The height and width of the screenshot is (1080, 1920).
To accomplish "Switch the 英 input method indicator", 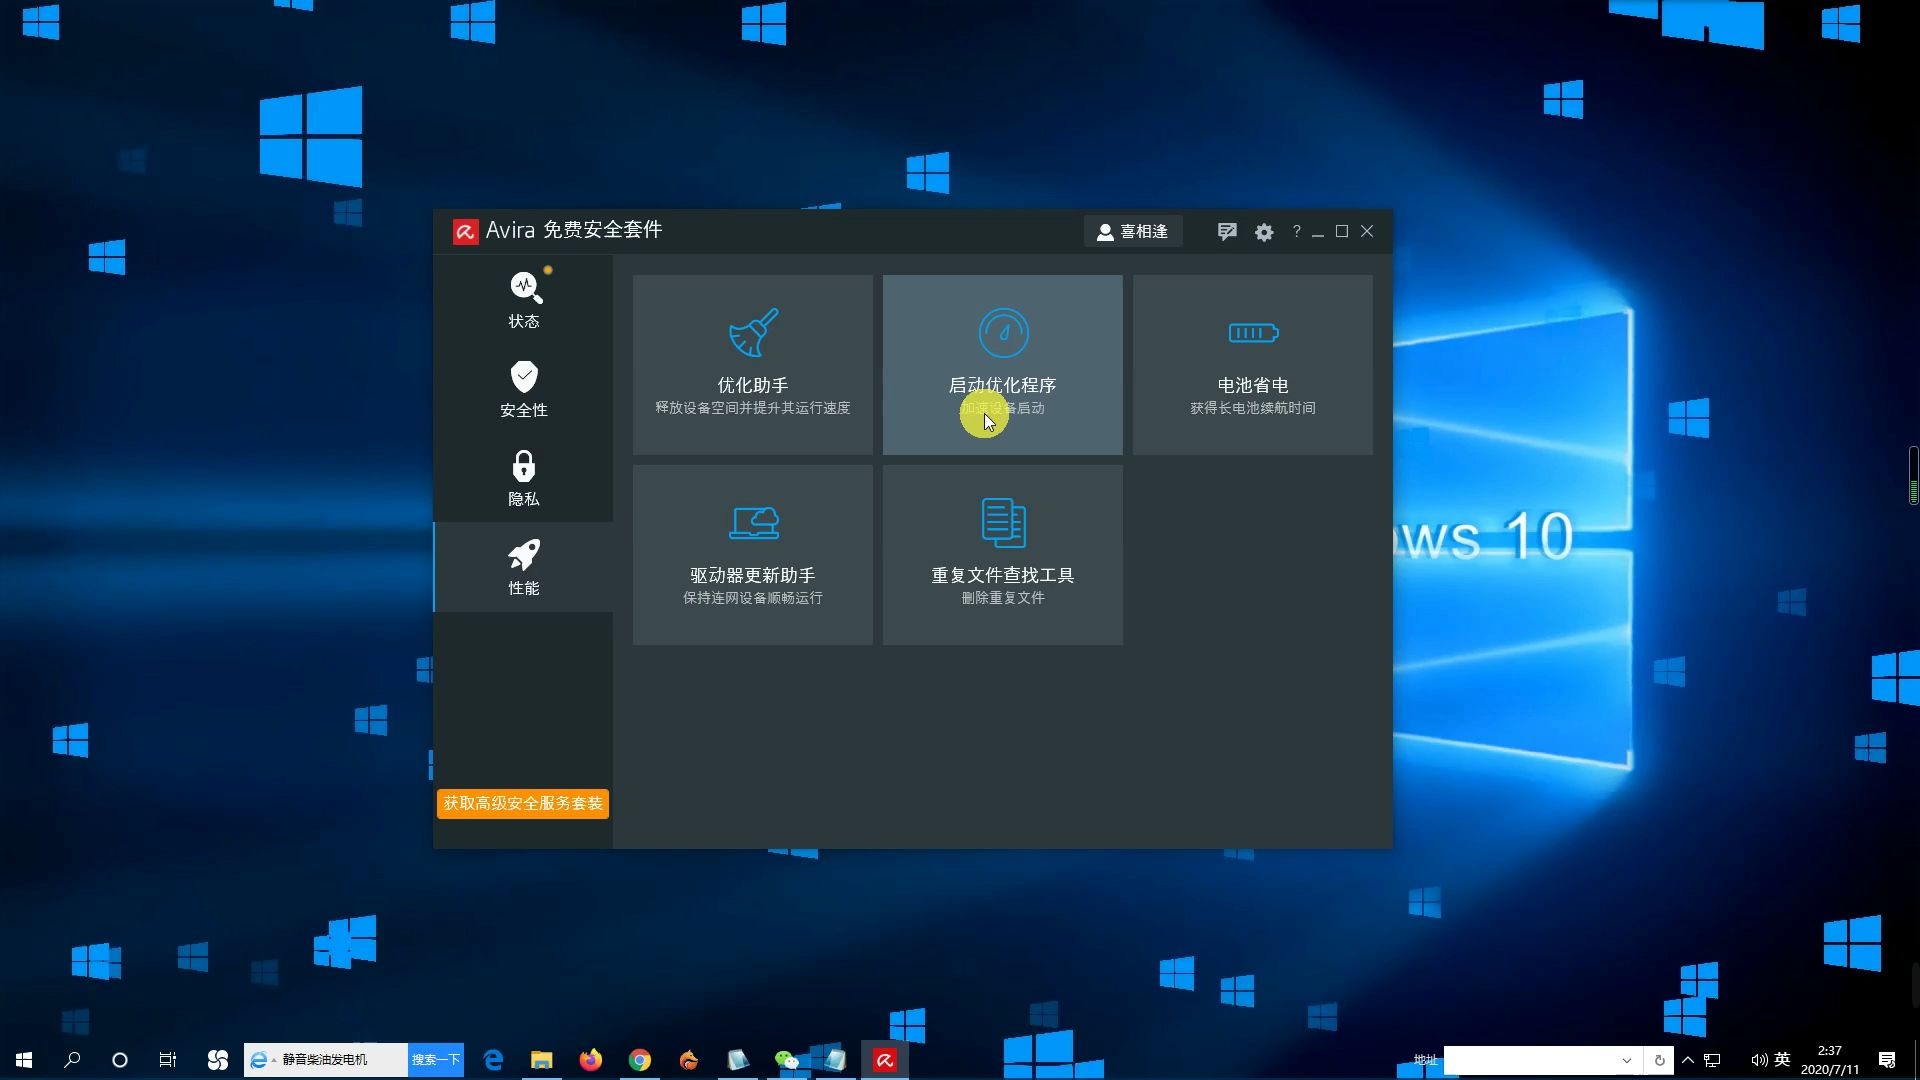I will click(x=1782, y=1059).
